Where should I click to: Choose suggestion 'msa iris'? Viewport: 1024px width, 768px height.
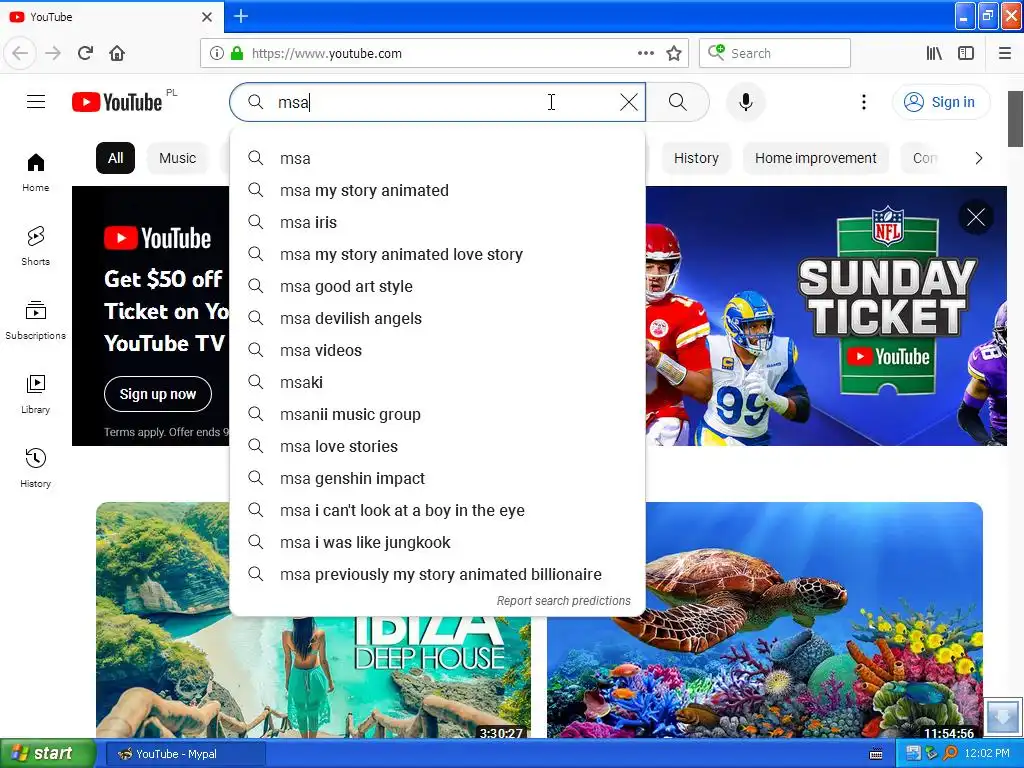pos(438,222)
